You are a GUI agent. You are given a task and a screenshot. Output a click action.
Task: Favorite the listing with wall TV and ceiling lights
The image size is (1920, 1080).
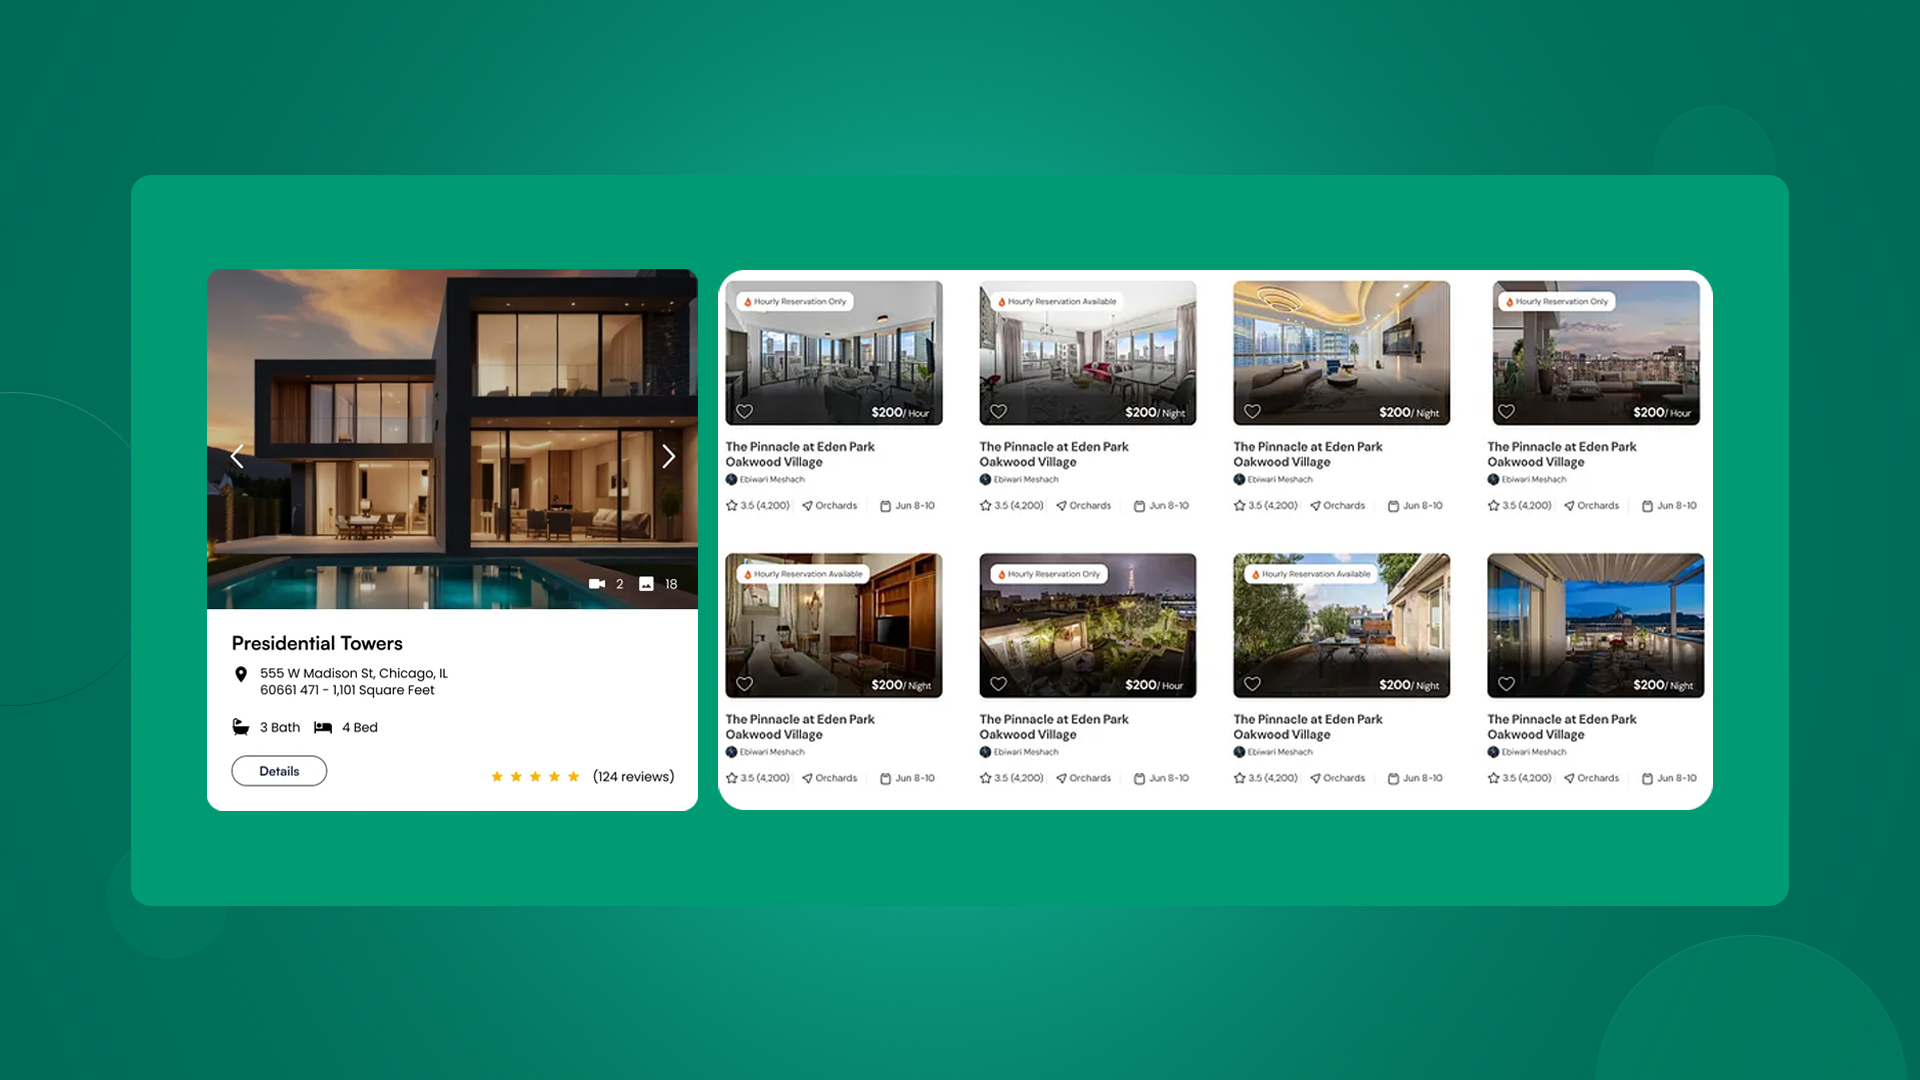(1252, 411)
